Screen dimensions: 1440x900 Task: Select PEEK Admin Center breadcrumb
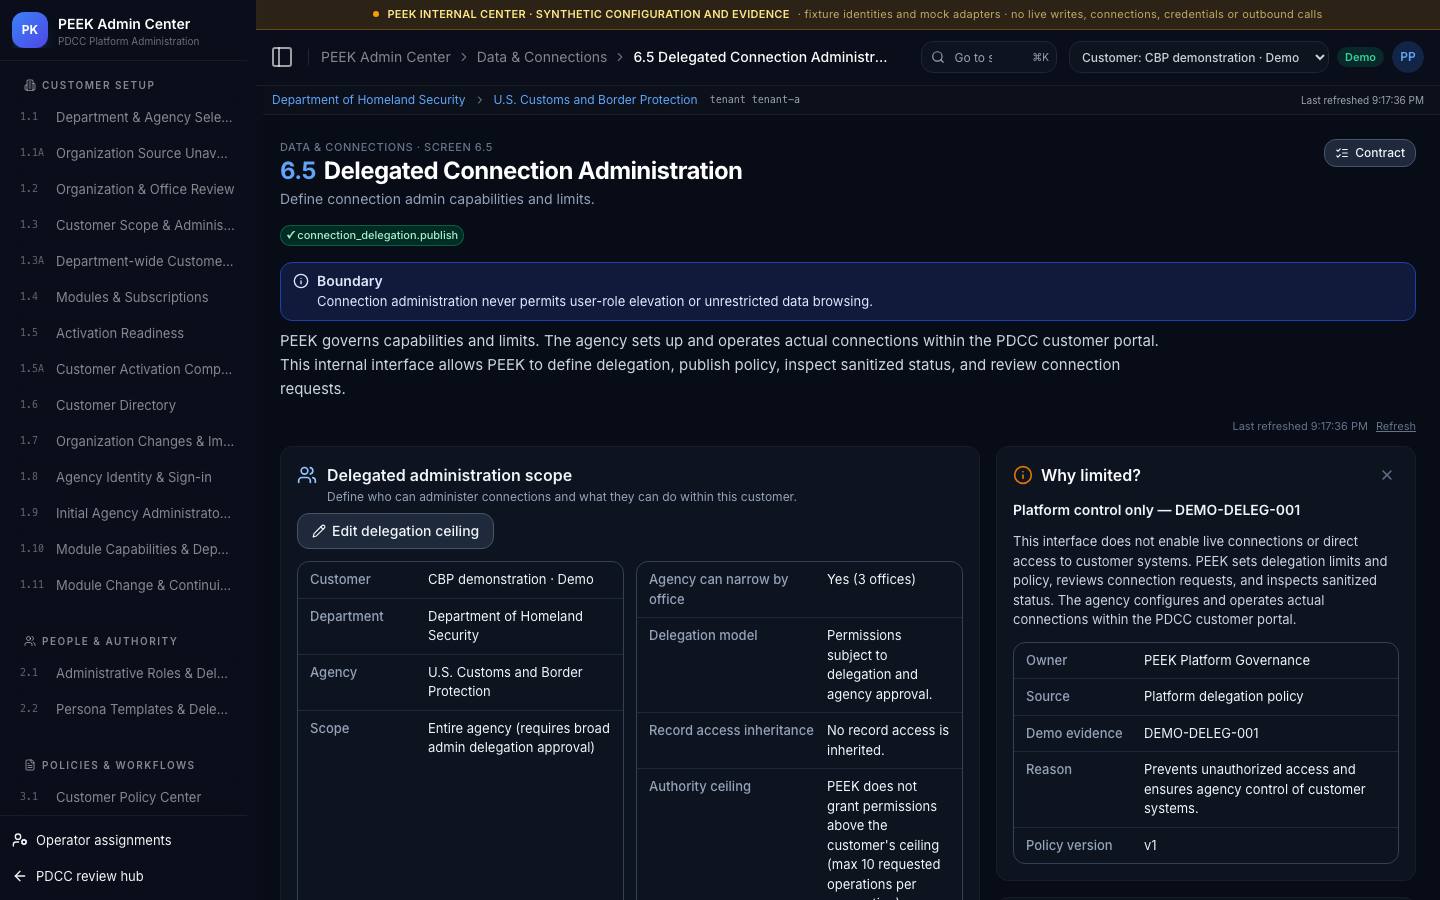[386, 57]
